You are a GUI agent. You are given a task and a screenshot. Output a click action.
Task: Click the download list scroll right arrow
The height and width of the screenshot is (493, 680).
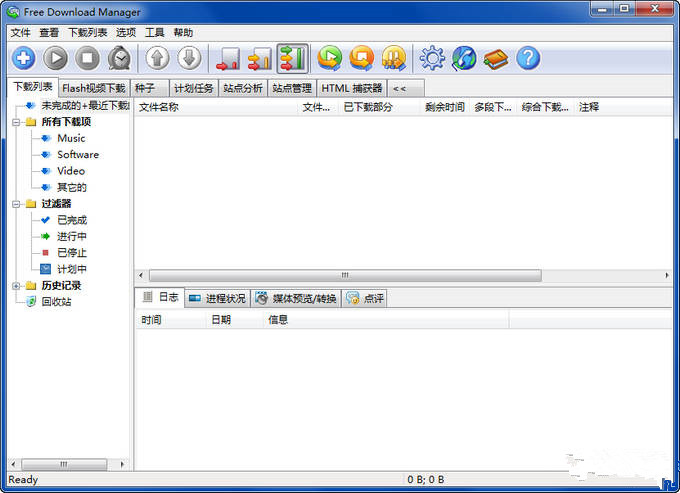point(667,275)
